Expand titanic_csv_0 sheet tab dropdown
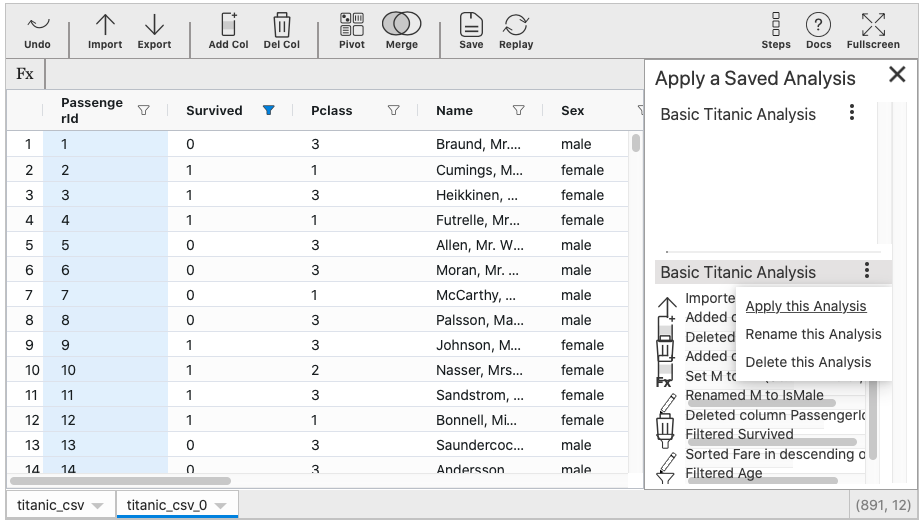This screenshot has height=524, width=923. tap(220, 506)
